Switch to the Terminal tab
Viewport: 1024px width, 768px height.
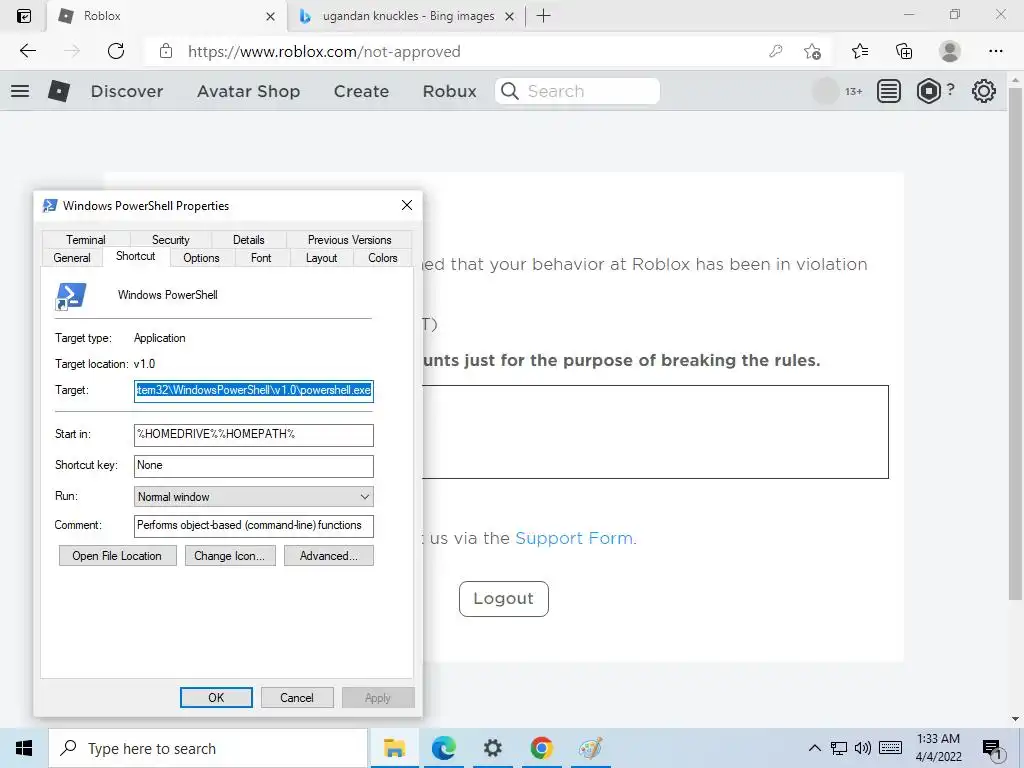pyautogui.click(x=86, y=240)
